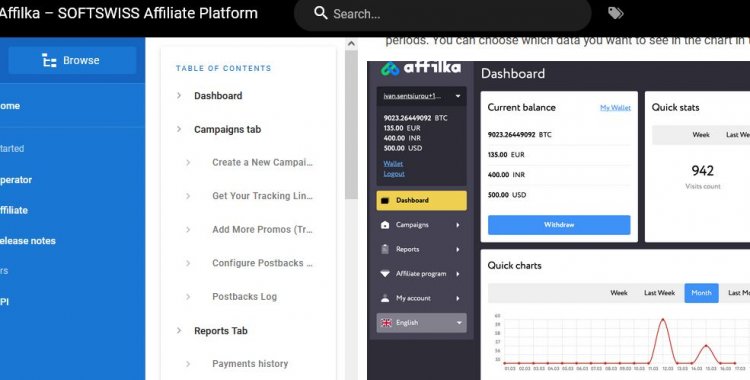Open Postbacks Log in table of contents

click(244, 297)
